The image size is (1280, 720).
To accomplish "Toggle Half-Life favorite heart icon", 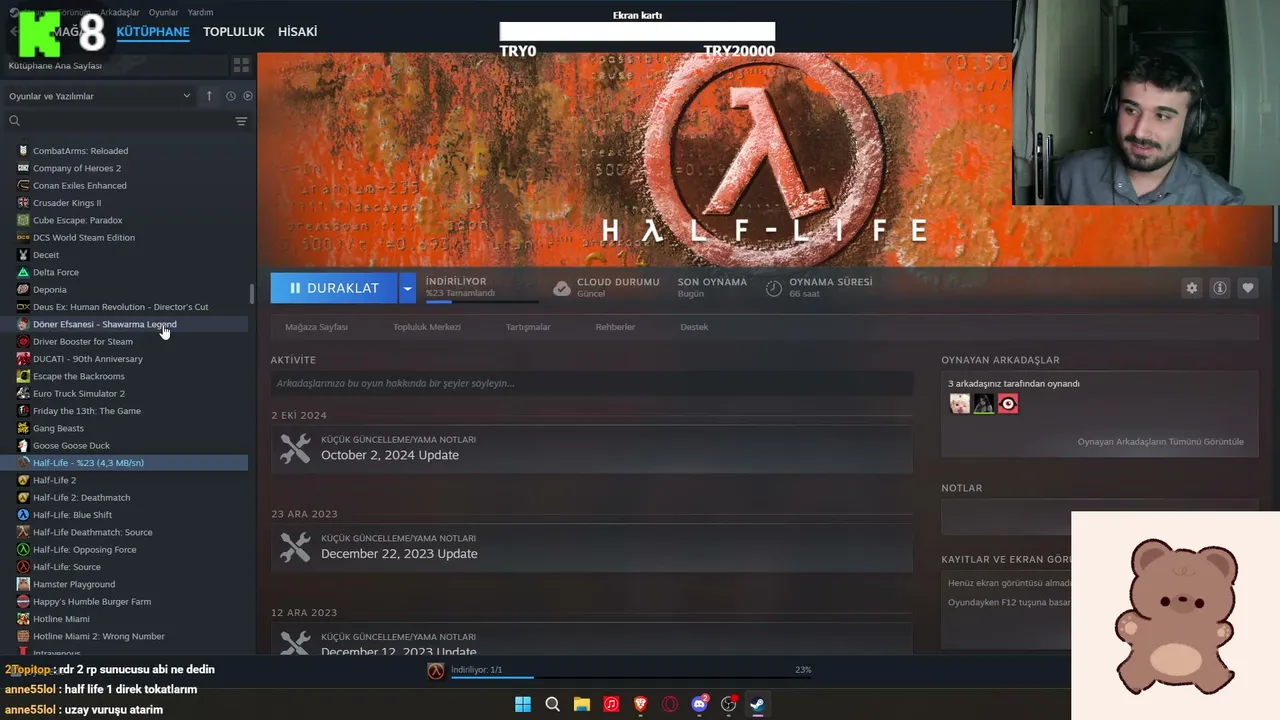I will tap(1248, 288).
